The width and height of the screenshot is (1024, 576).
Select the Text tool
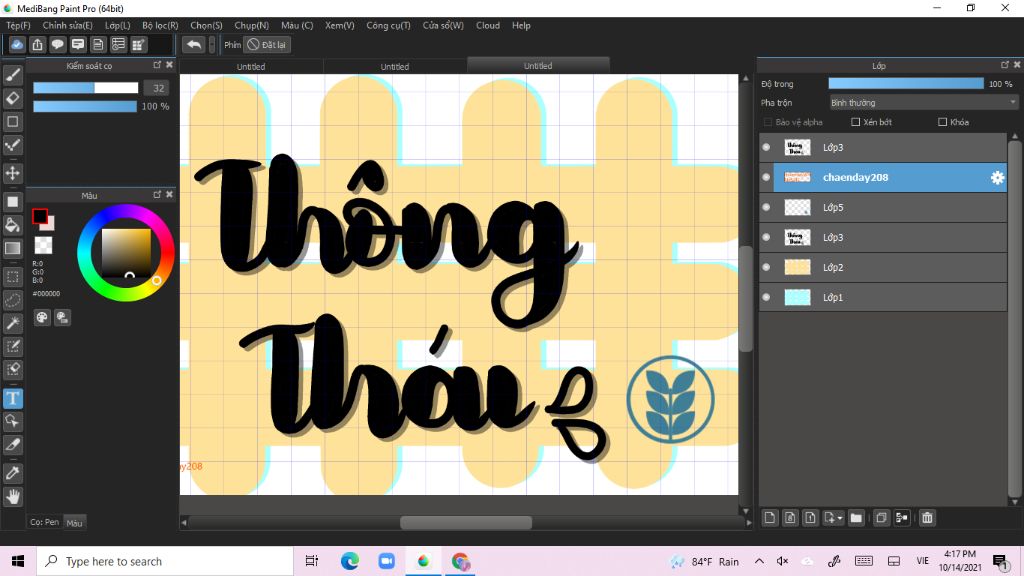pyautogui.click(x=12, y=398)
